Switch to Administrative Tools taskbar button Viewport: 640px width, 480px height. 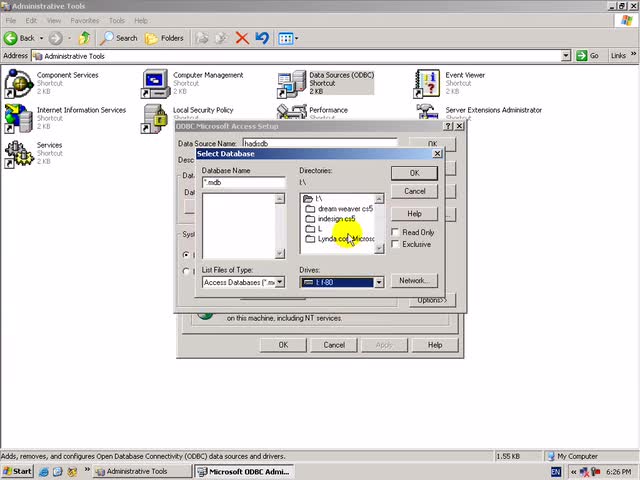tap(142, 471)
